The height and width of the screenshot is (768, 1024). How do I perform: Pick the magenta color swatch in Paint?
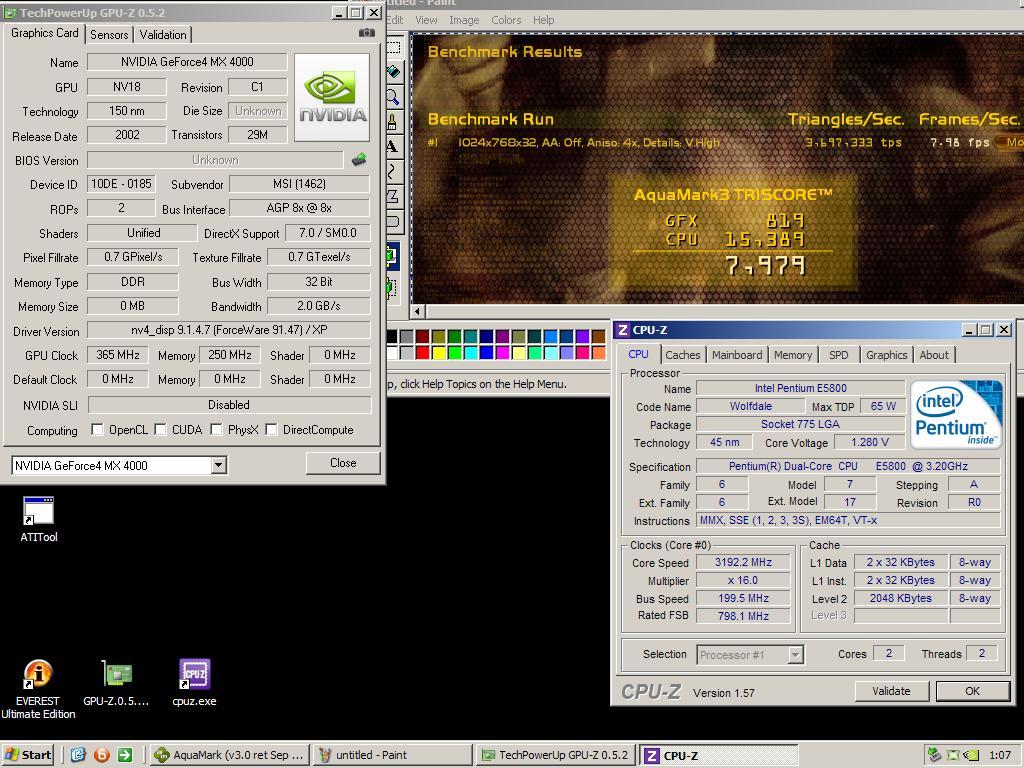tap(502, 353)
